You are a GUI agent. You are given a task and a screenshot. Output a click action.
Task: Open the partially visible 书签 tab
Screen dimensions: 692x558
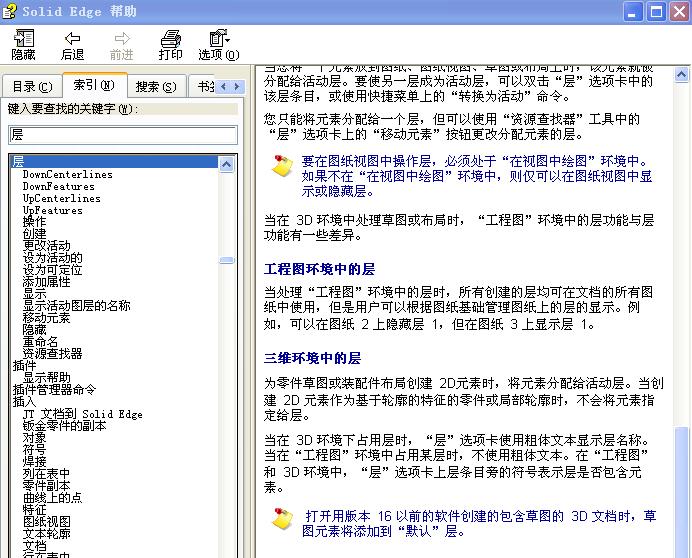click(x=205, y=86)
